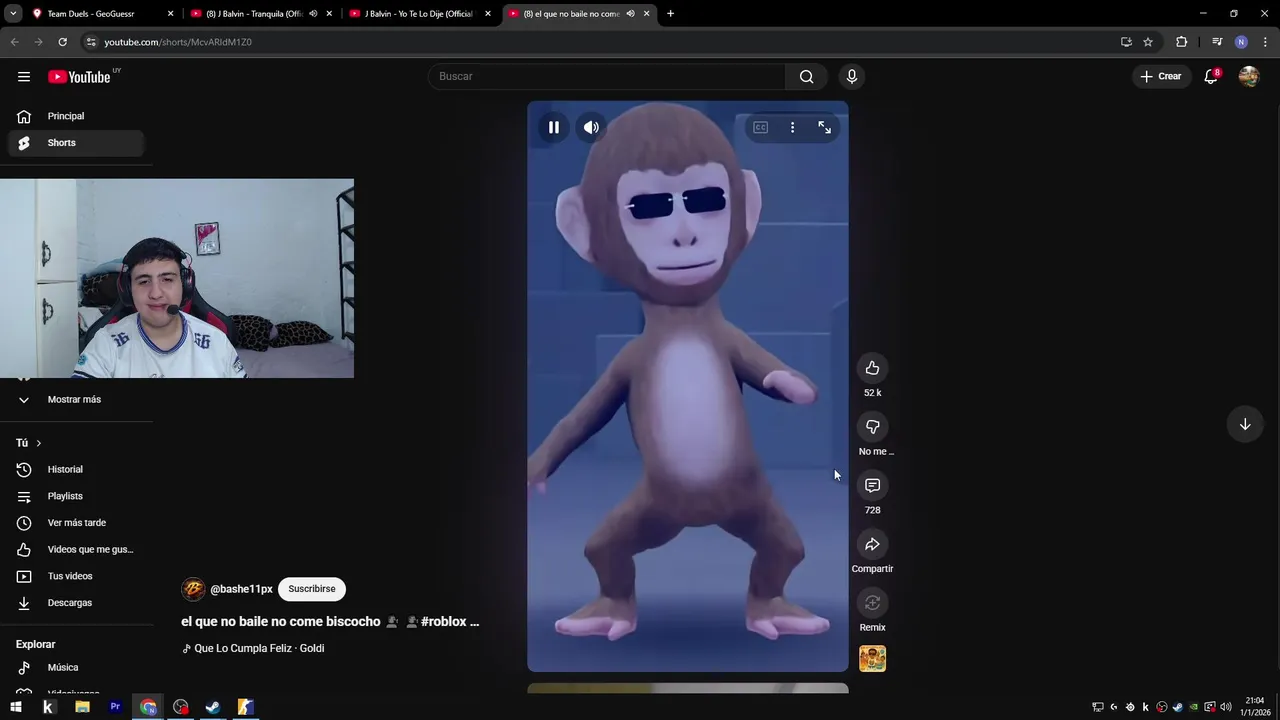This screenshot has width=1280, height=720.
Task: Open the YouTube hamburger guide menu
Action: (x=24, y=76)
